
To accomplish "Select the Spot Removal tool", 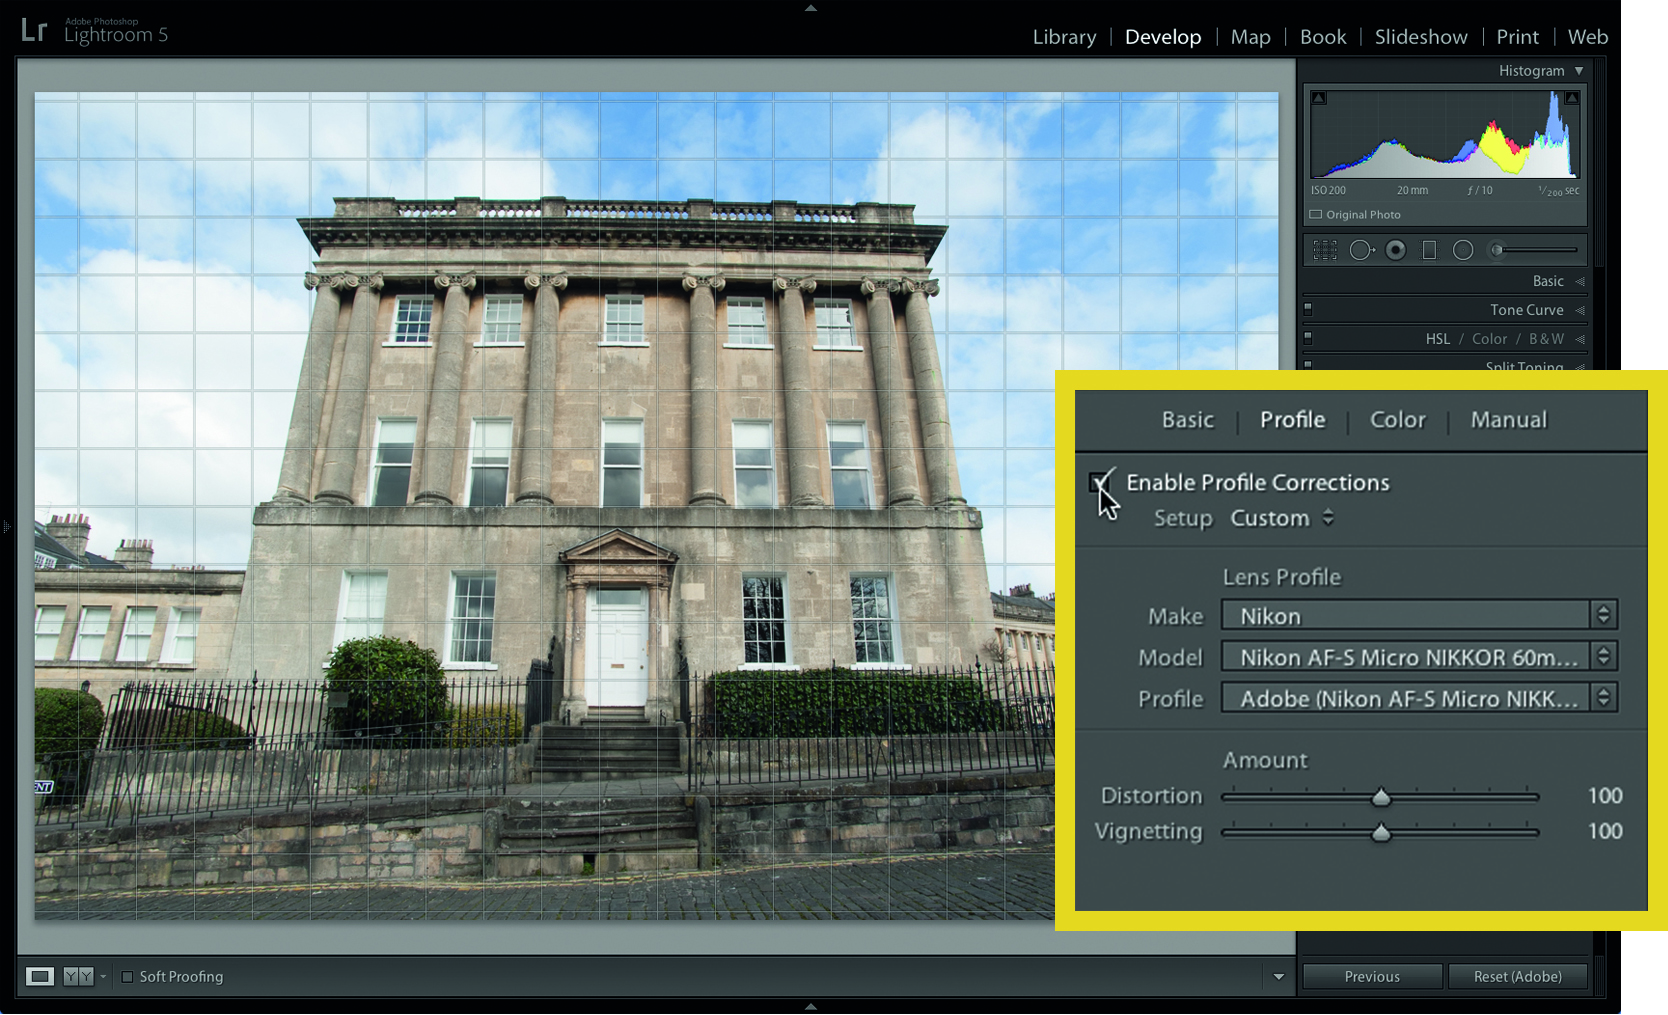I will tap(1362, 250).
